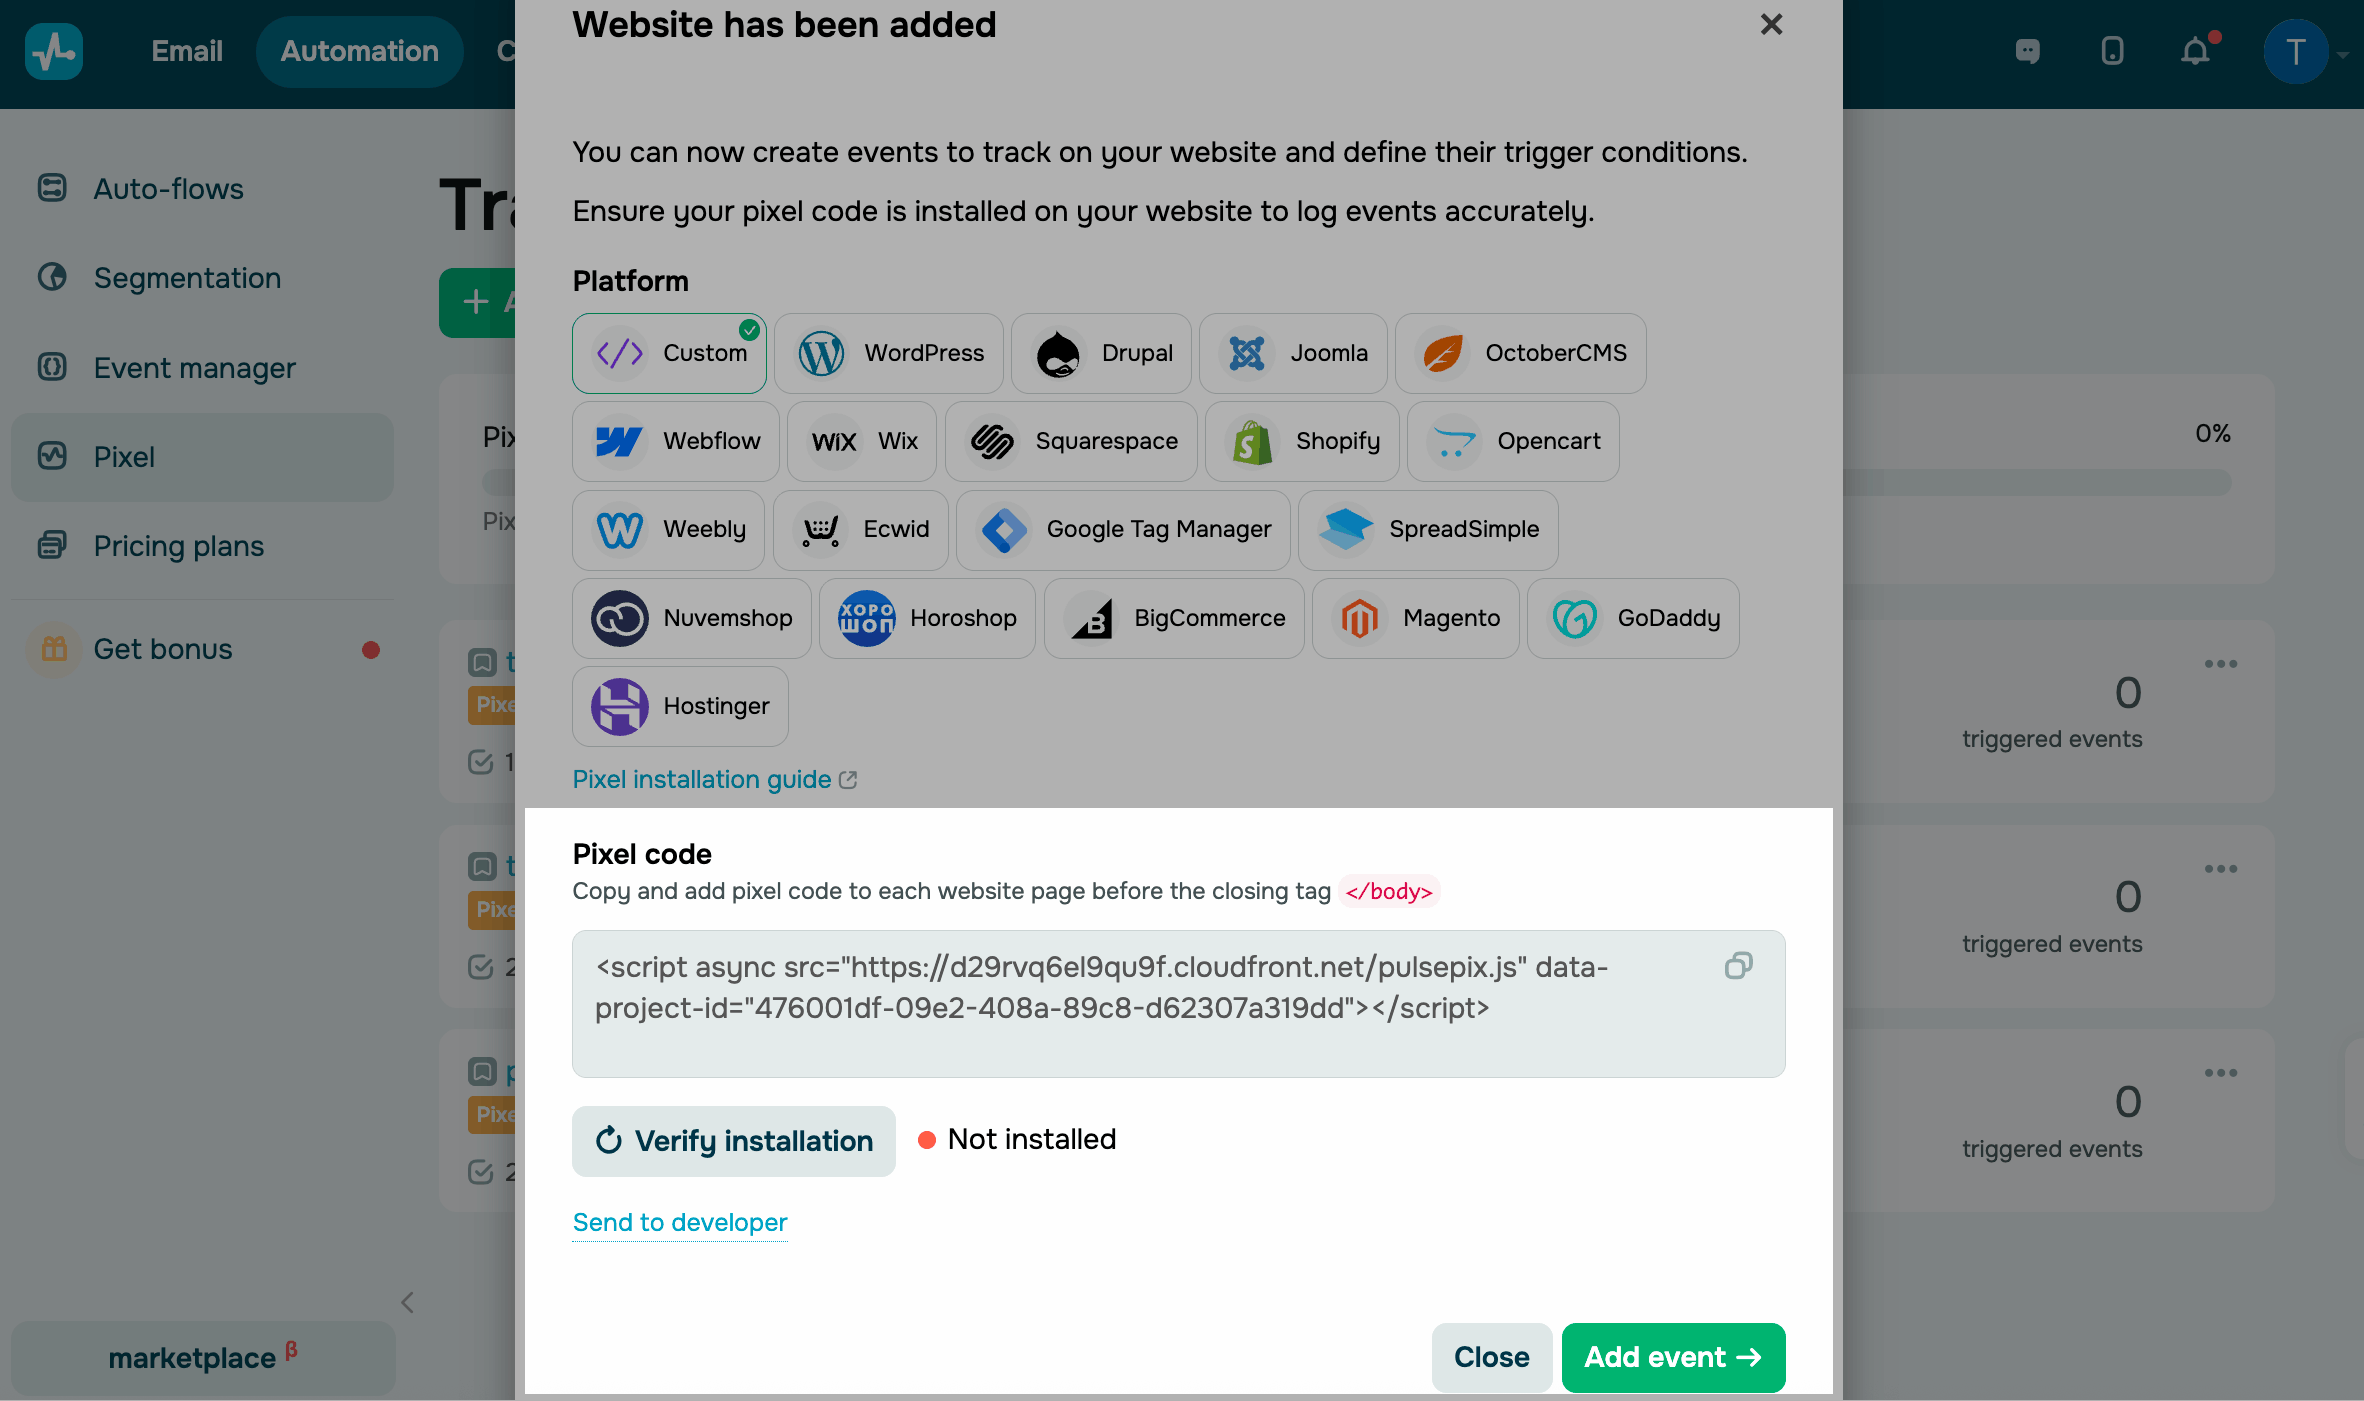Close the Website has been added dialog
The width and height of the screenshot is (2364, 1401).
click(1771, 25)
